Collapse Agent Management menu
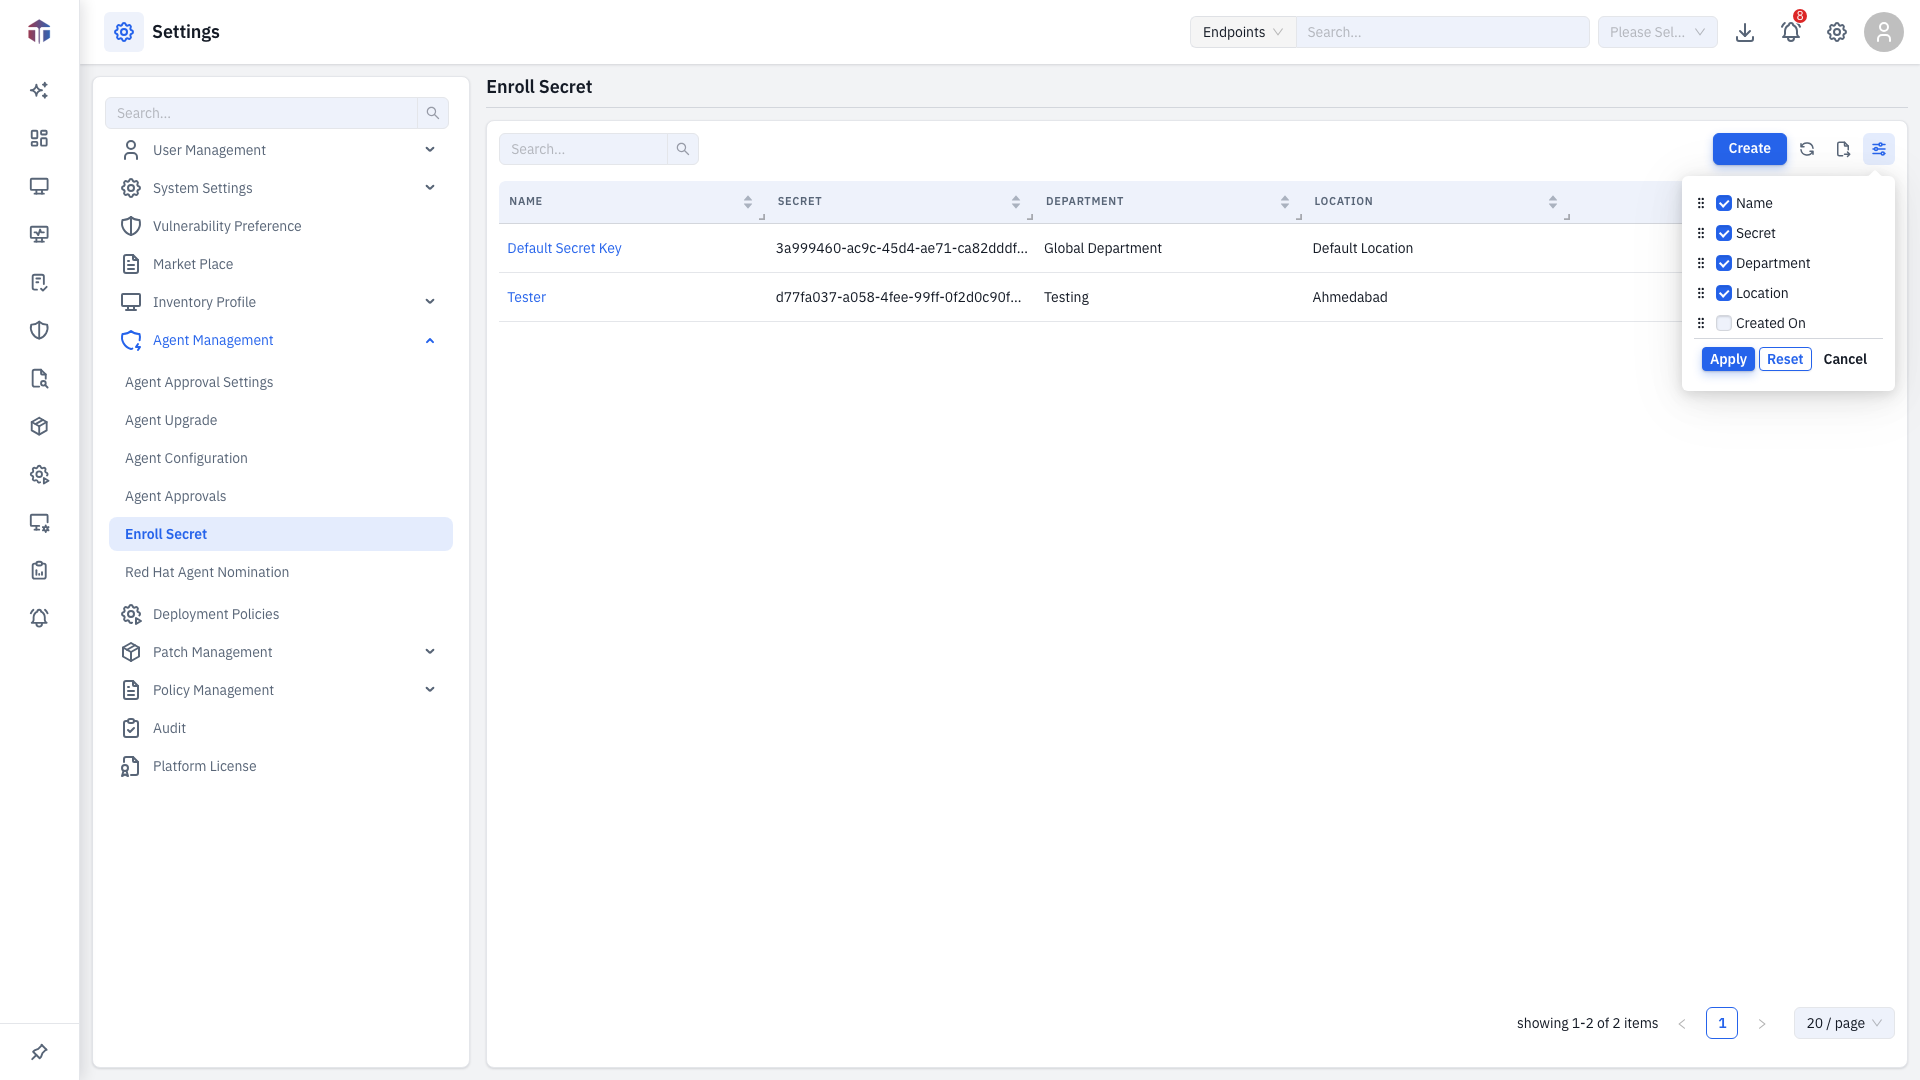 (x=280, y=340)
